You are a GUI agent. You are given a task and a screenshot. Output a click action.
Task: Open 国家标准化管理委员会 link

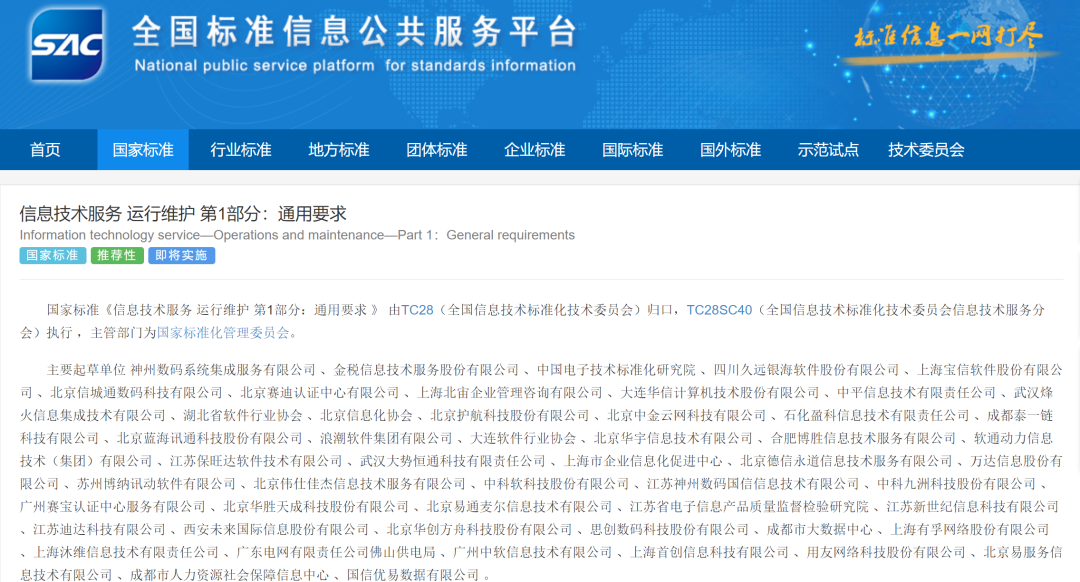223,332
